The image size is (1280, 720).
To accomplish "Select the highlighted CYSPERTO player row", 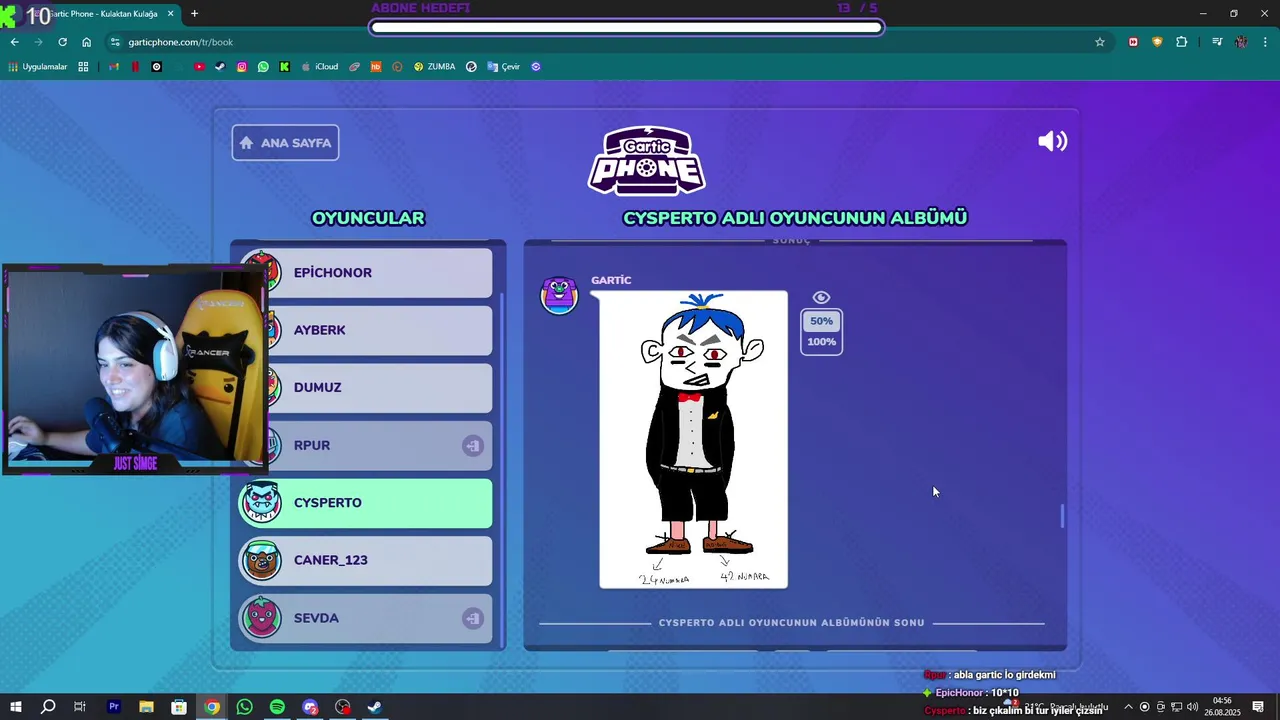I will point(366,502).
